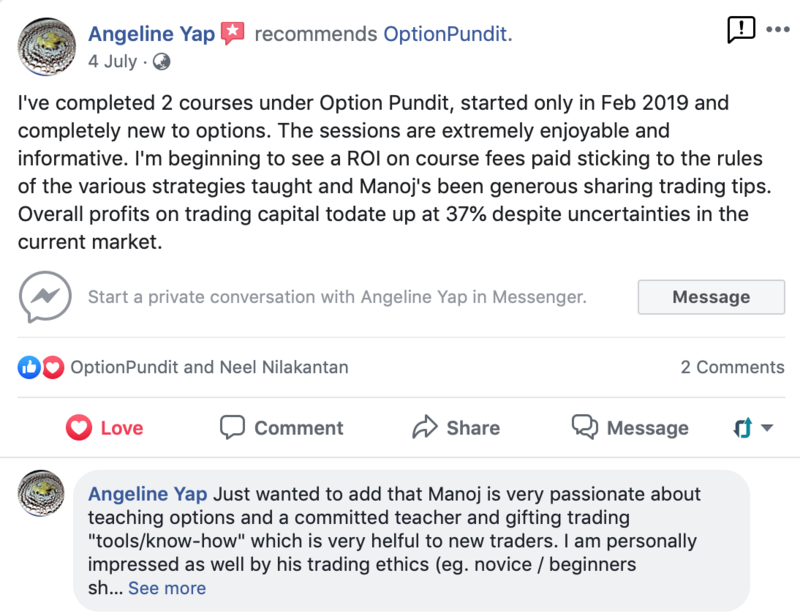Click the Message action in reaction bar

(630, 428)
